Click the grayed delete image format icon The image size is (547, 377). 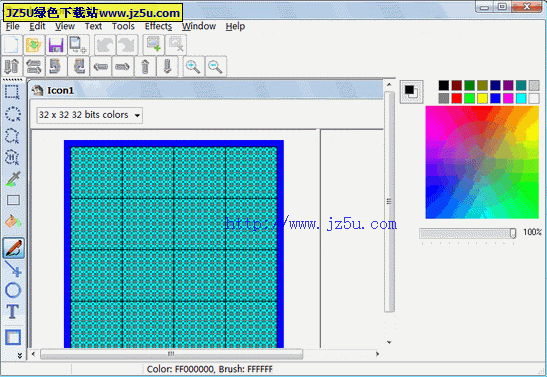[x=176, y=45]
